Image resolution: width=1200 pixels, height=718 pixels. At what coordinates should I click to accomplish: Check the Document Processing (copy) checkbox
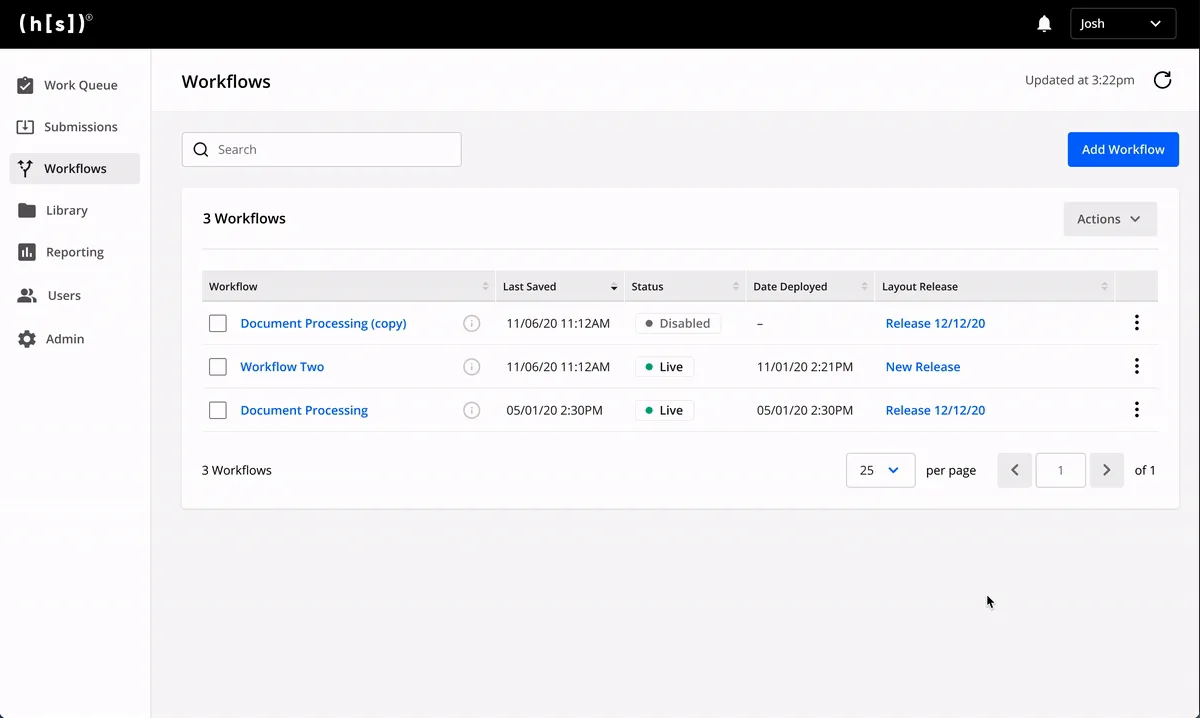point(218,324)
